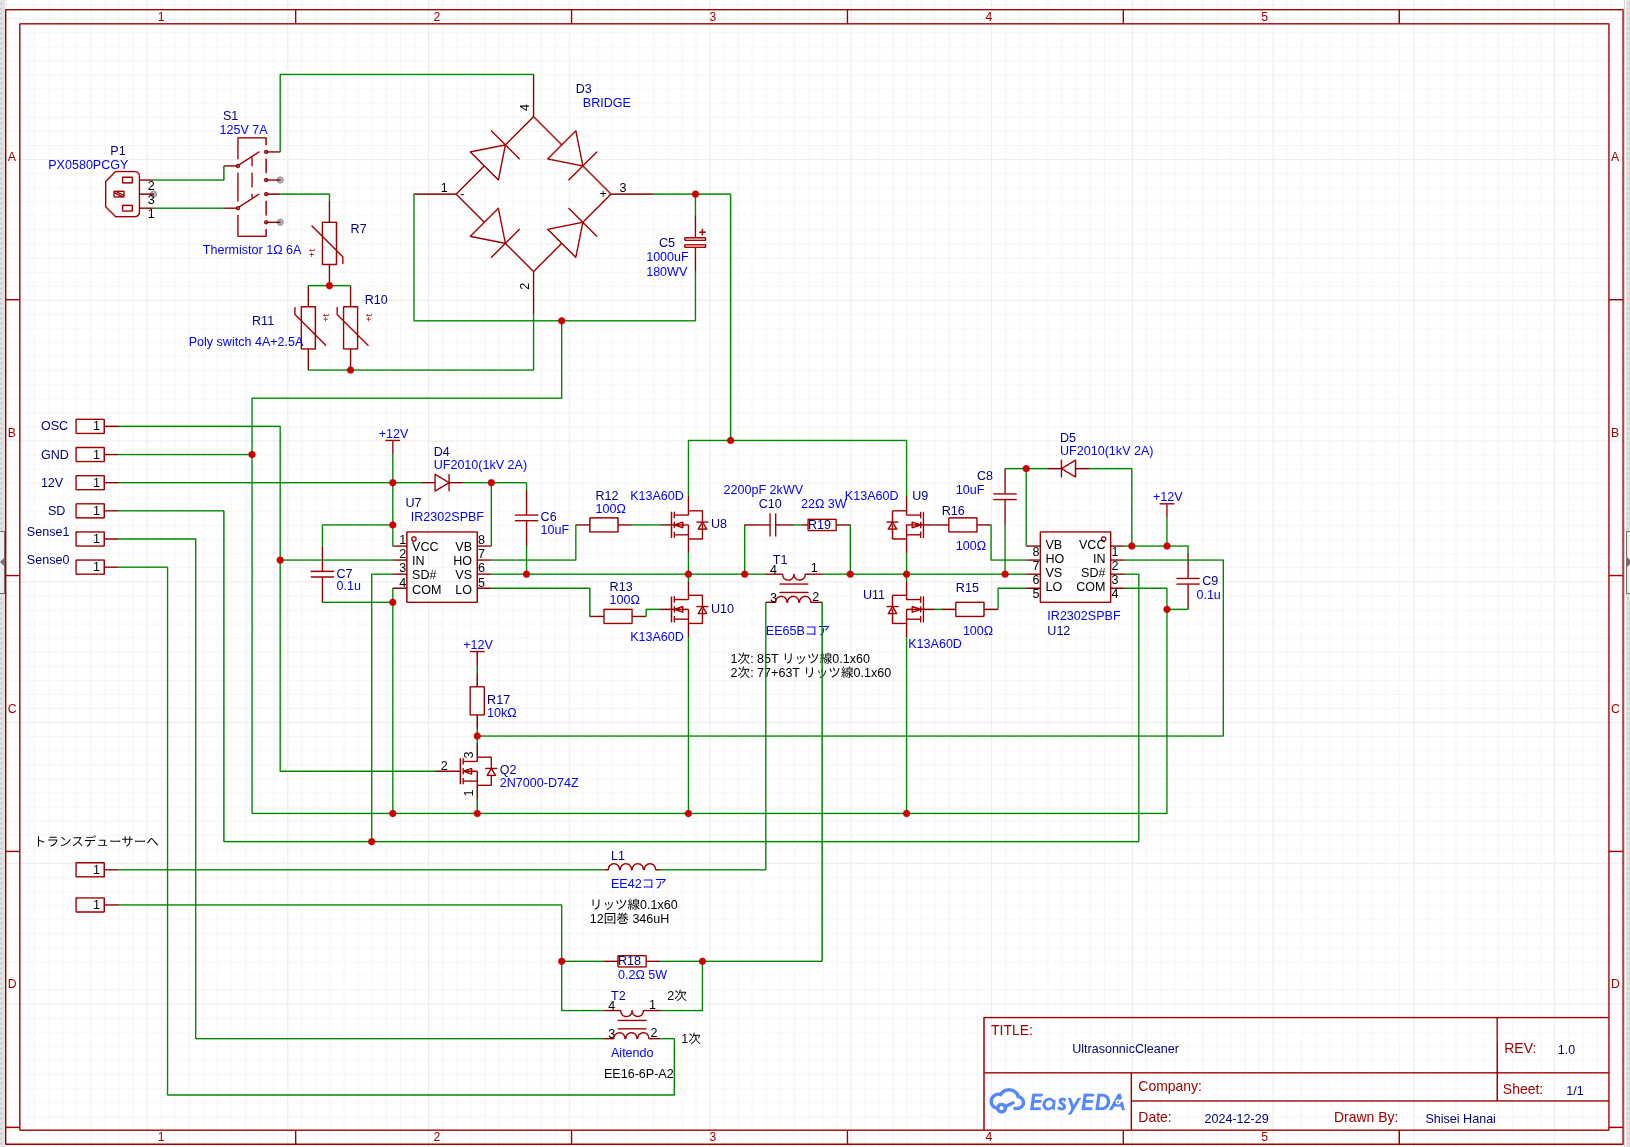
Task: Select the D4 diode symbol
Action: pos(442,483)
